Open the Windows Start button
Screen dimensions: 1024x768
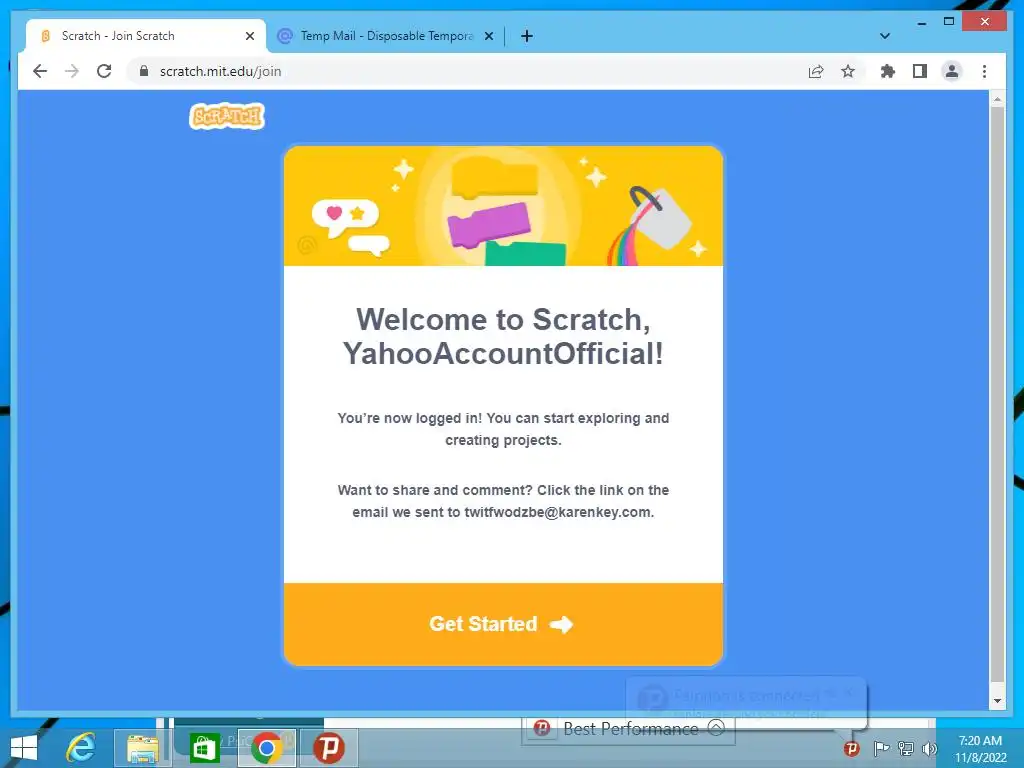pyautogui.click(x=24, y=748)
